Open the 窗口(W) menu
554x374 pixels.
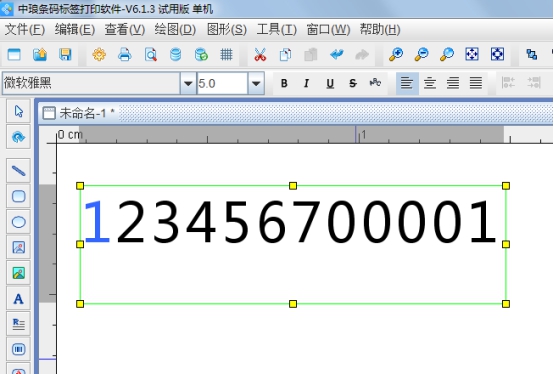(x=329, y=29)
